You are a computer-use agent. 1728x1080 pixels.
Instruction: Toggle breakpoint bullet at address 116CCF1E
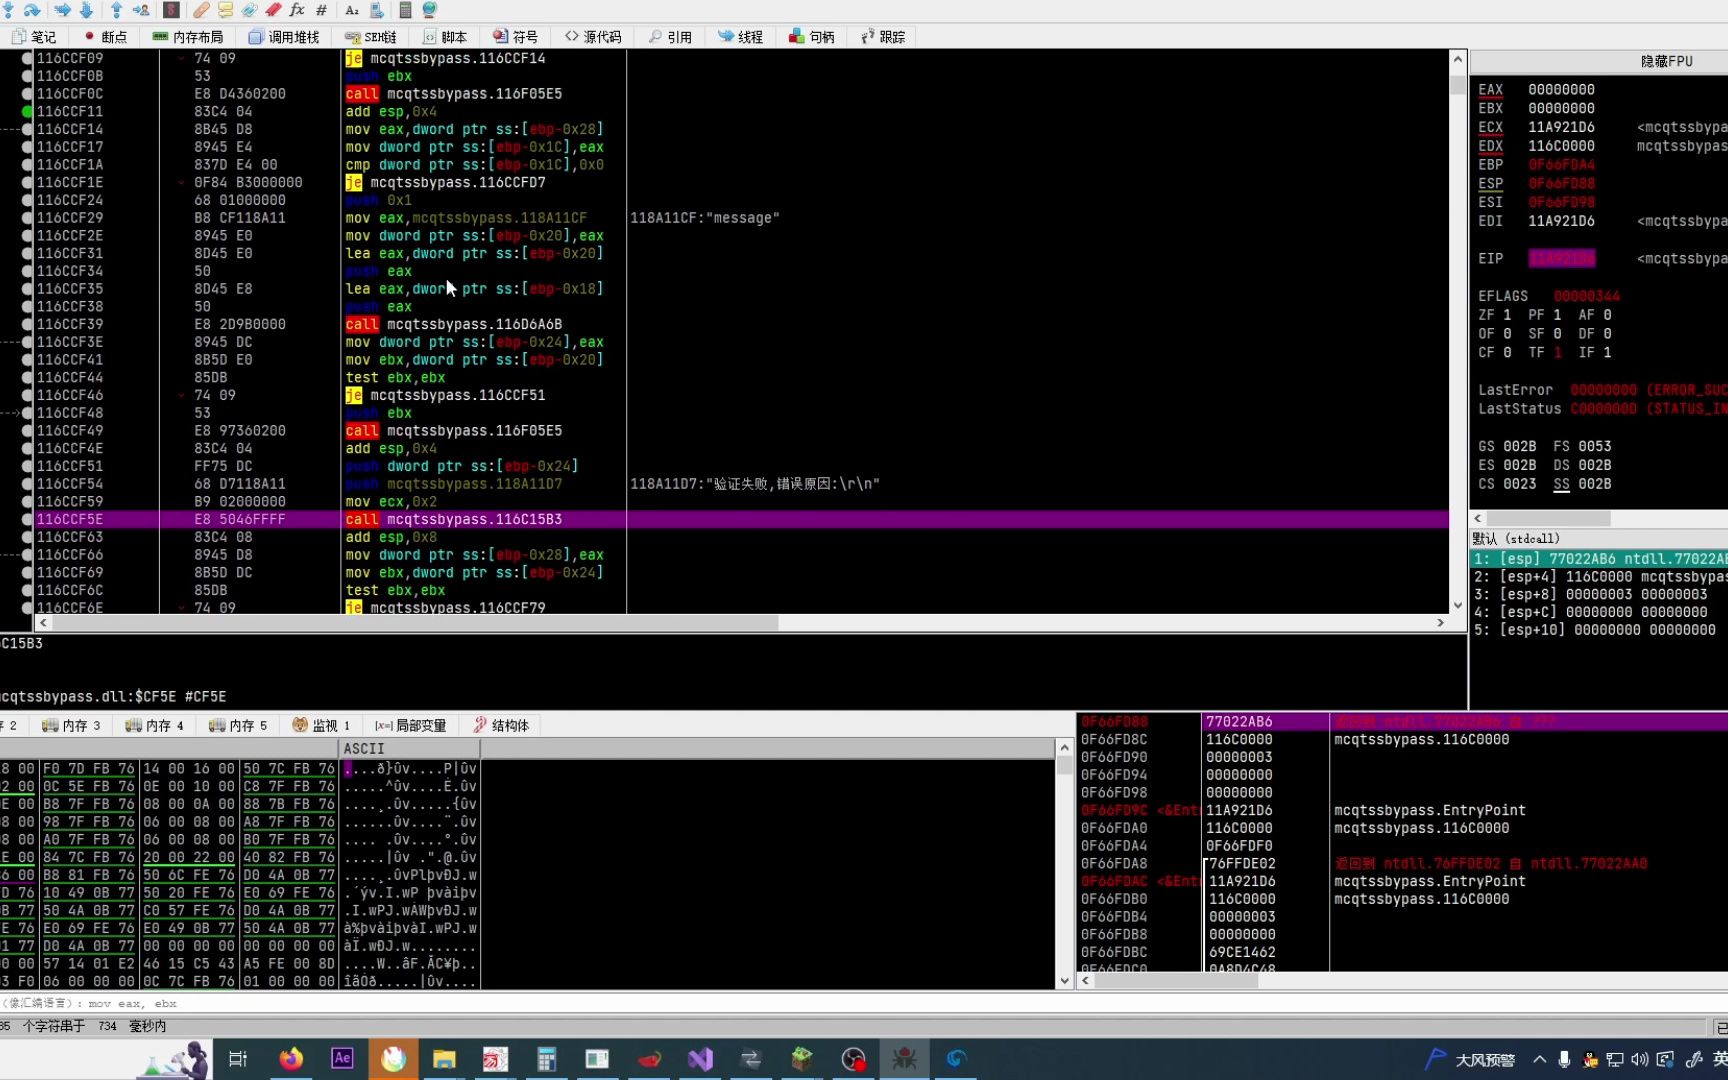(27, 182)
